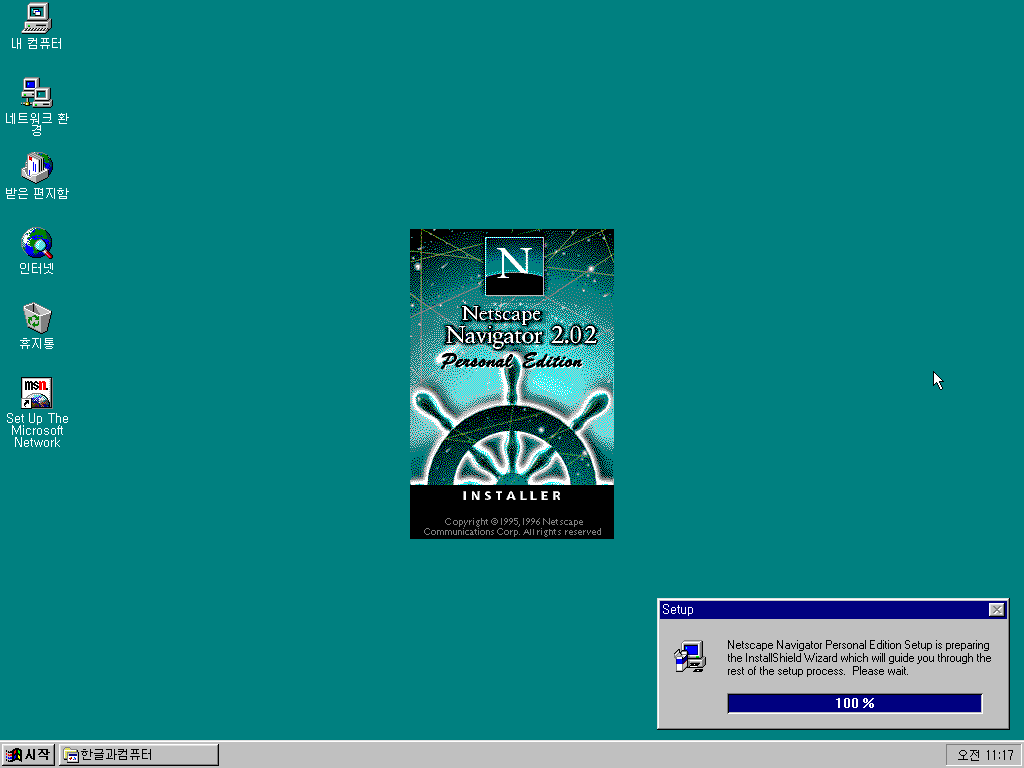Image resolution: width=1024 pixels, height=768 pixels.
Task: Click the computer setup icon in Setup dialog
Action: click(690, 657)
